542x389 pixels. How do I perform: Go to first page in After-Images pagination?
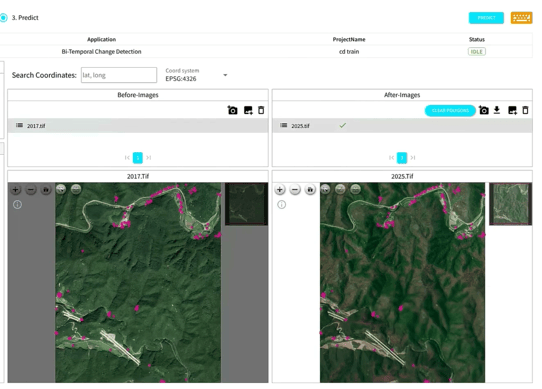pyautogui.click(x=391, y=158)
